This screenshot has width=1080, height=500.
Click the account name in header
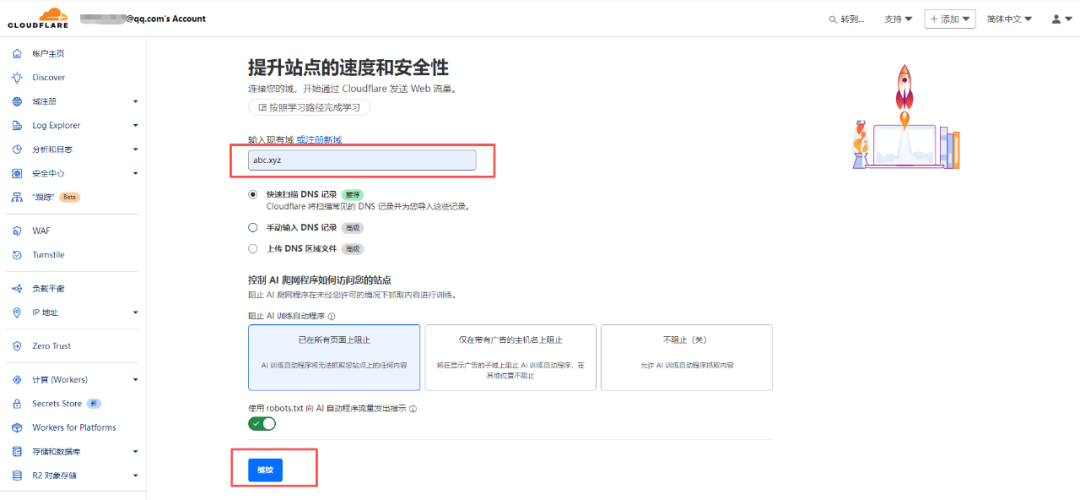click(x=143, y=19)
